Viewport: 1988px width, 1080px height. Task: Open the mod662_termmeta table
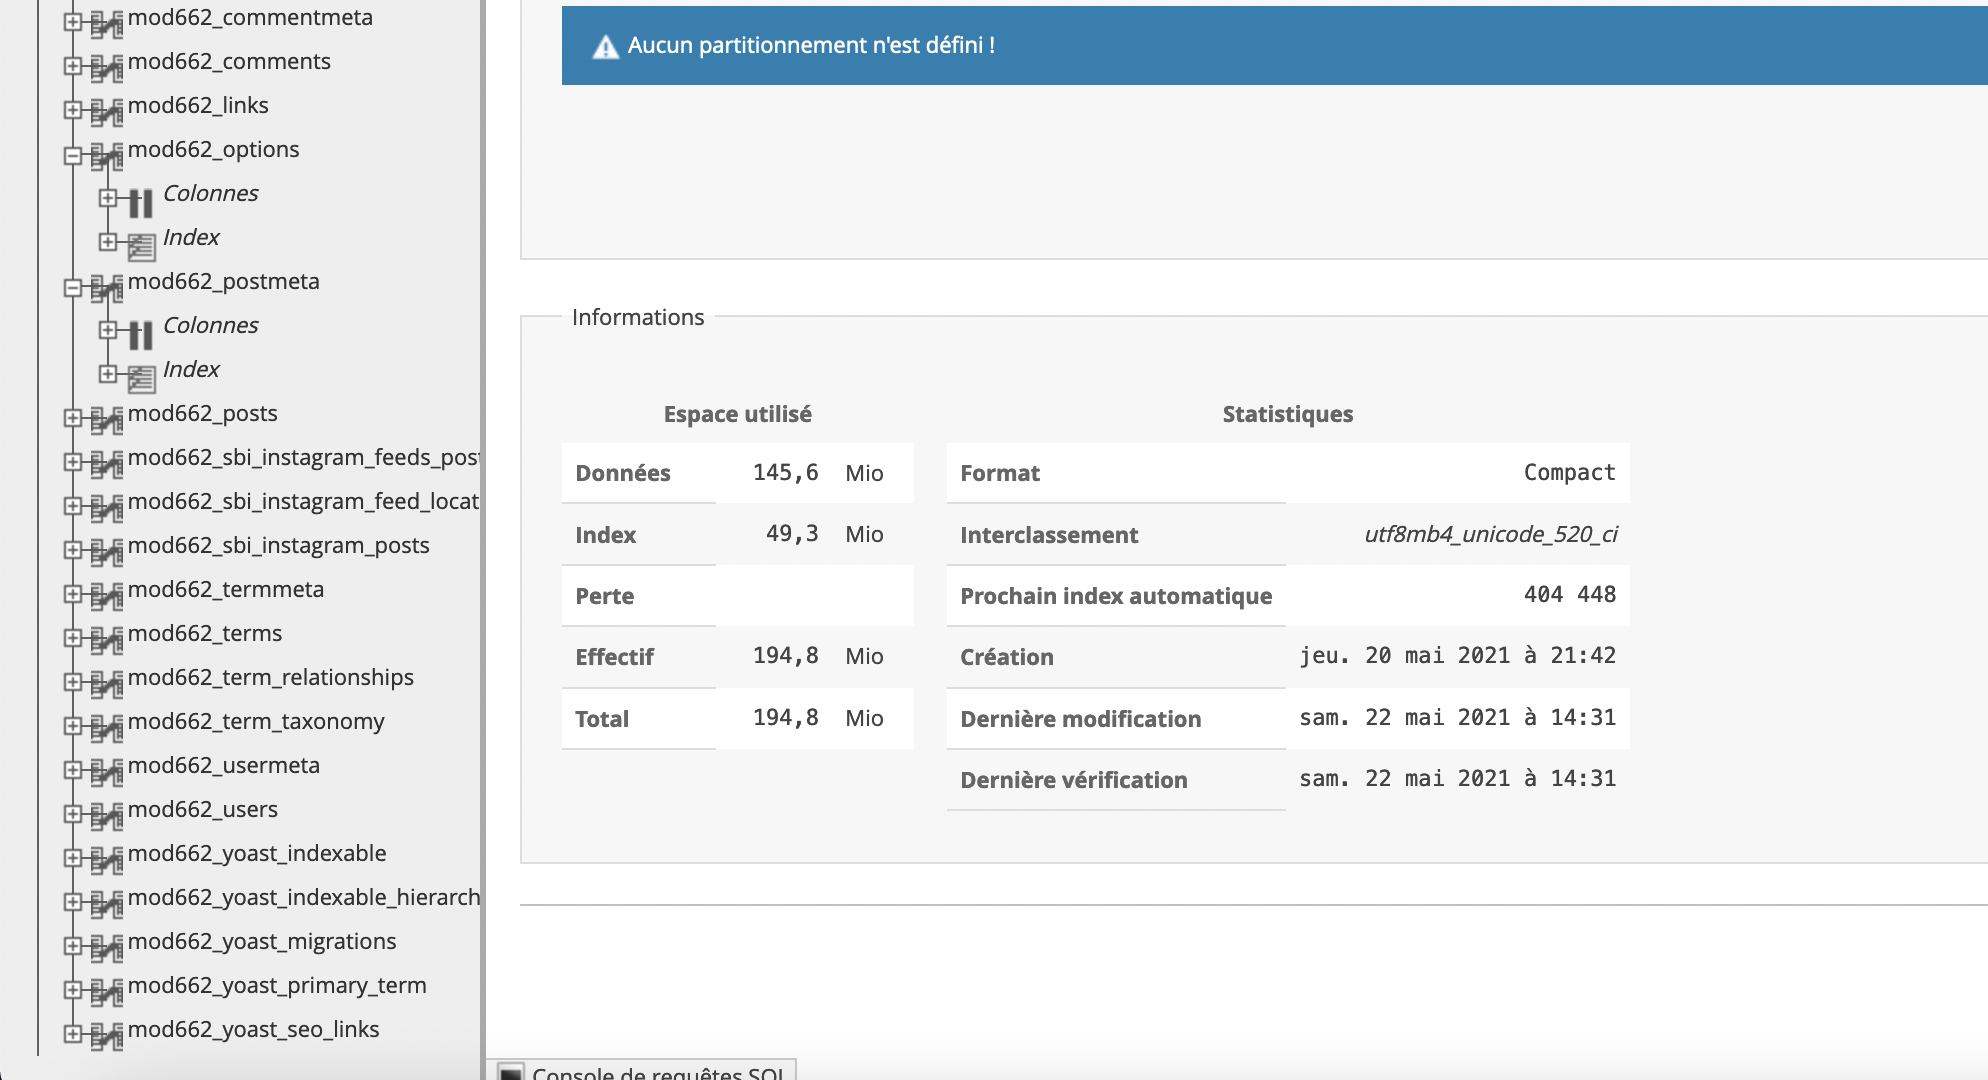click(x=225, y=589)
